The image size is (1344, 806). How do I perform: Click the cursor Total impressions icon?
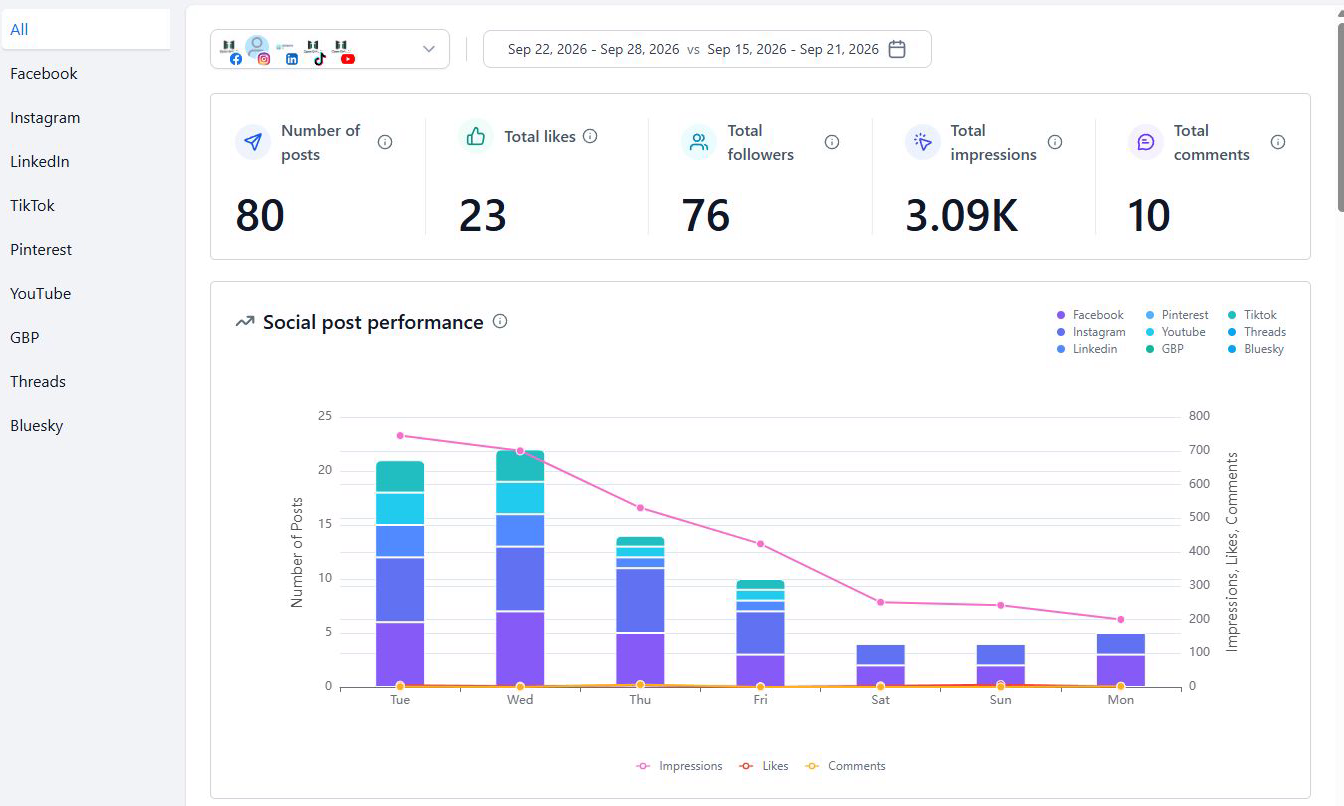coord(923,142)
